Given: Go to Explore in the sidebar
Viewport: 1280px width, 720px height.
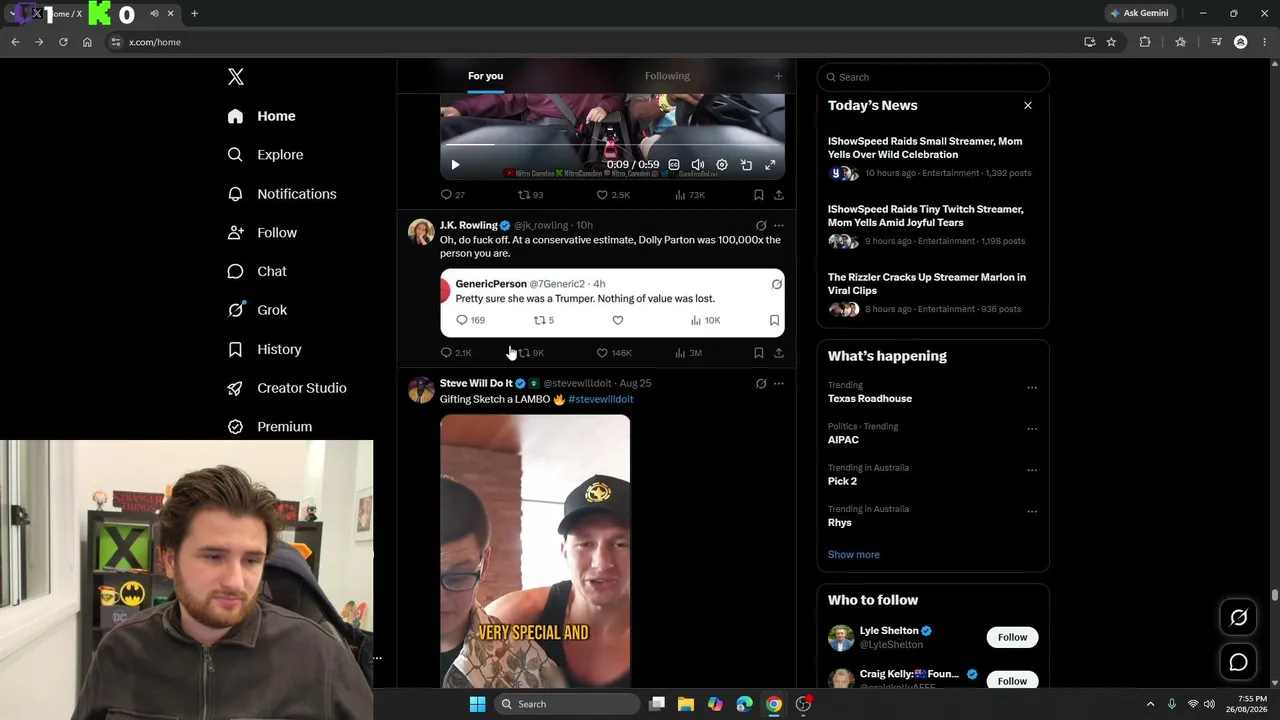Looking at the screenshot, I should click(265, 155).
